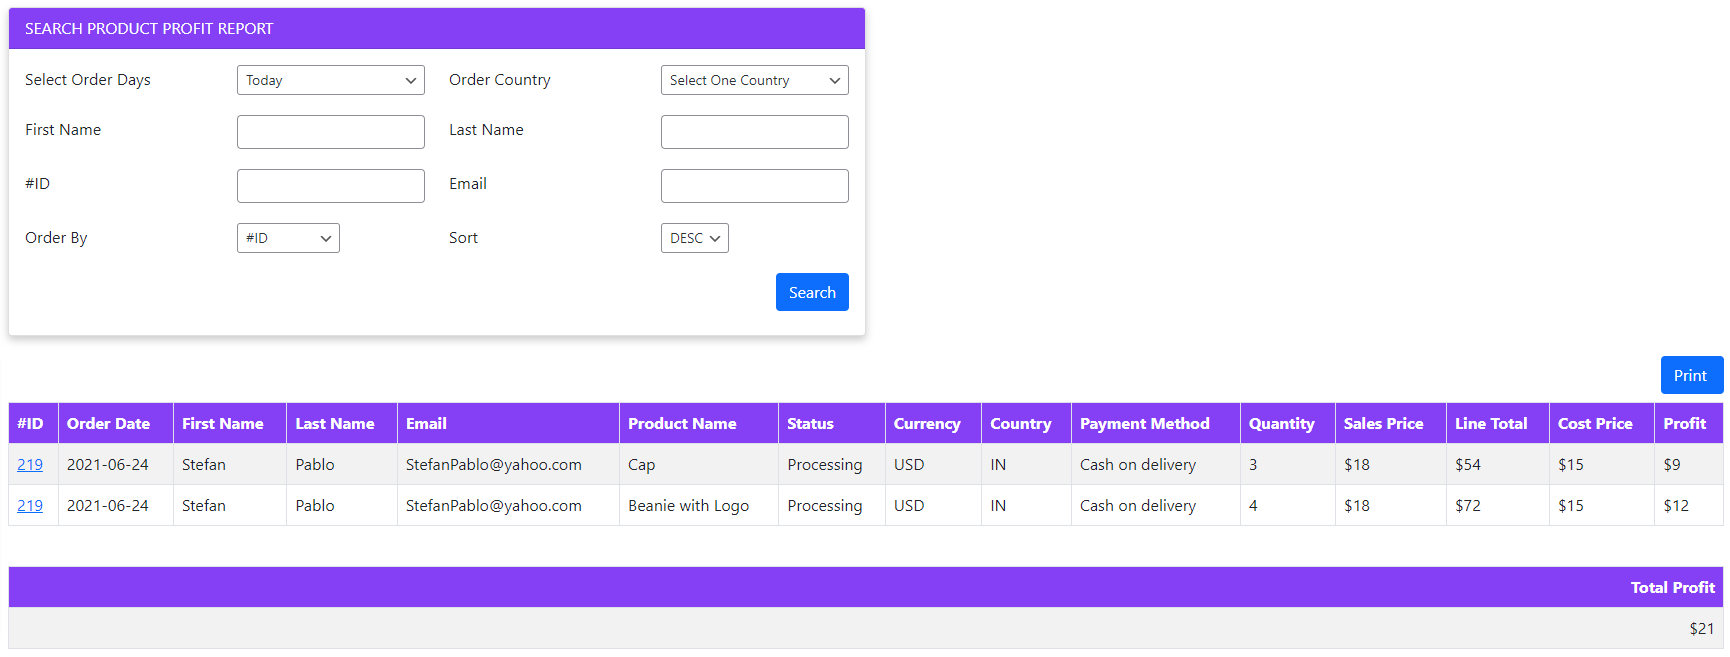This screenshot has height=657, width=1730.
Task: Open order 219 link in Beanie row
Action: tap(30, 506)
